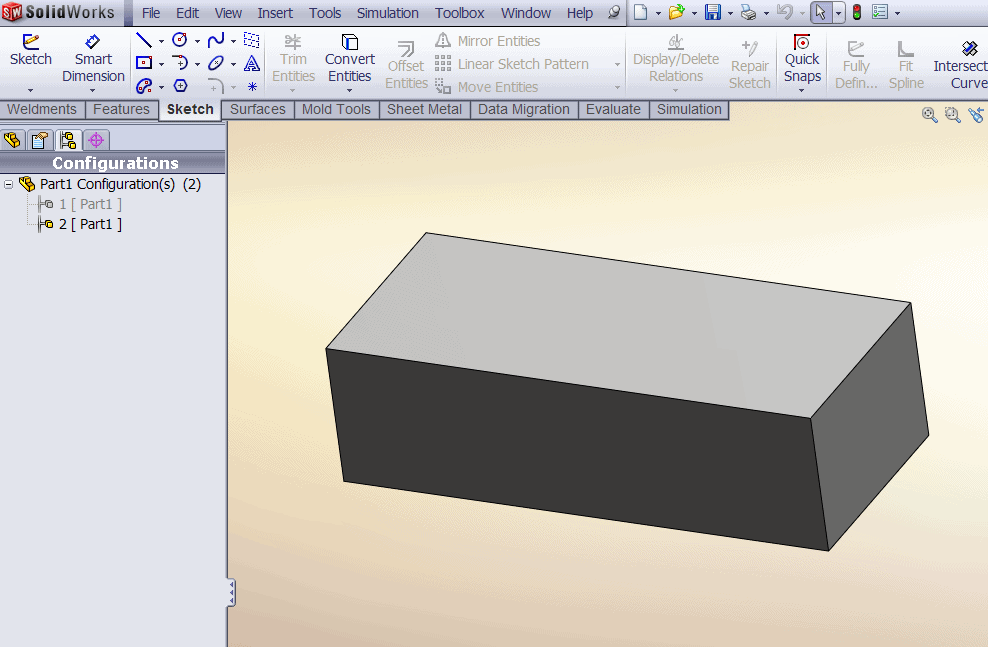Open the dropdown arrow beside Line tool
Image resolution: width=988 pixels, height=647 pixels.
tap(161, 42)
